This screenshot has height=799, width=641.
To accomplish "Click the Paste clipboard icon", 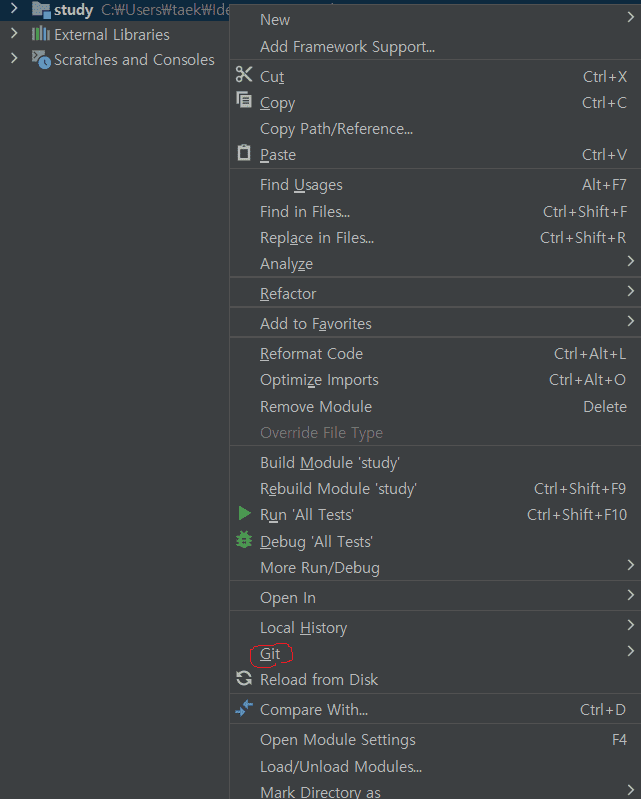I will (x=244, y=153).
